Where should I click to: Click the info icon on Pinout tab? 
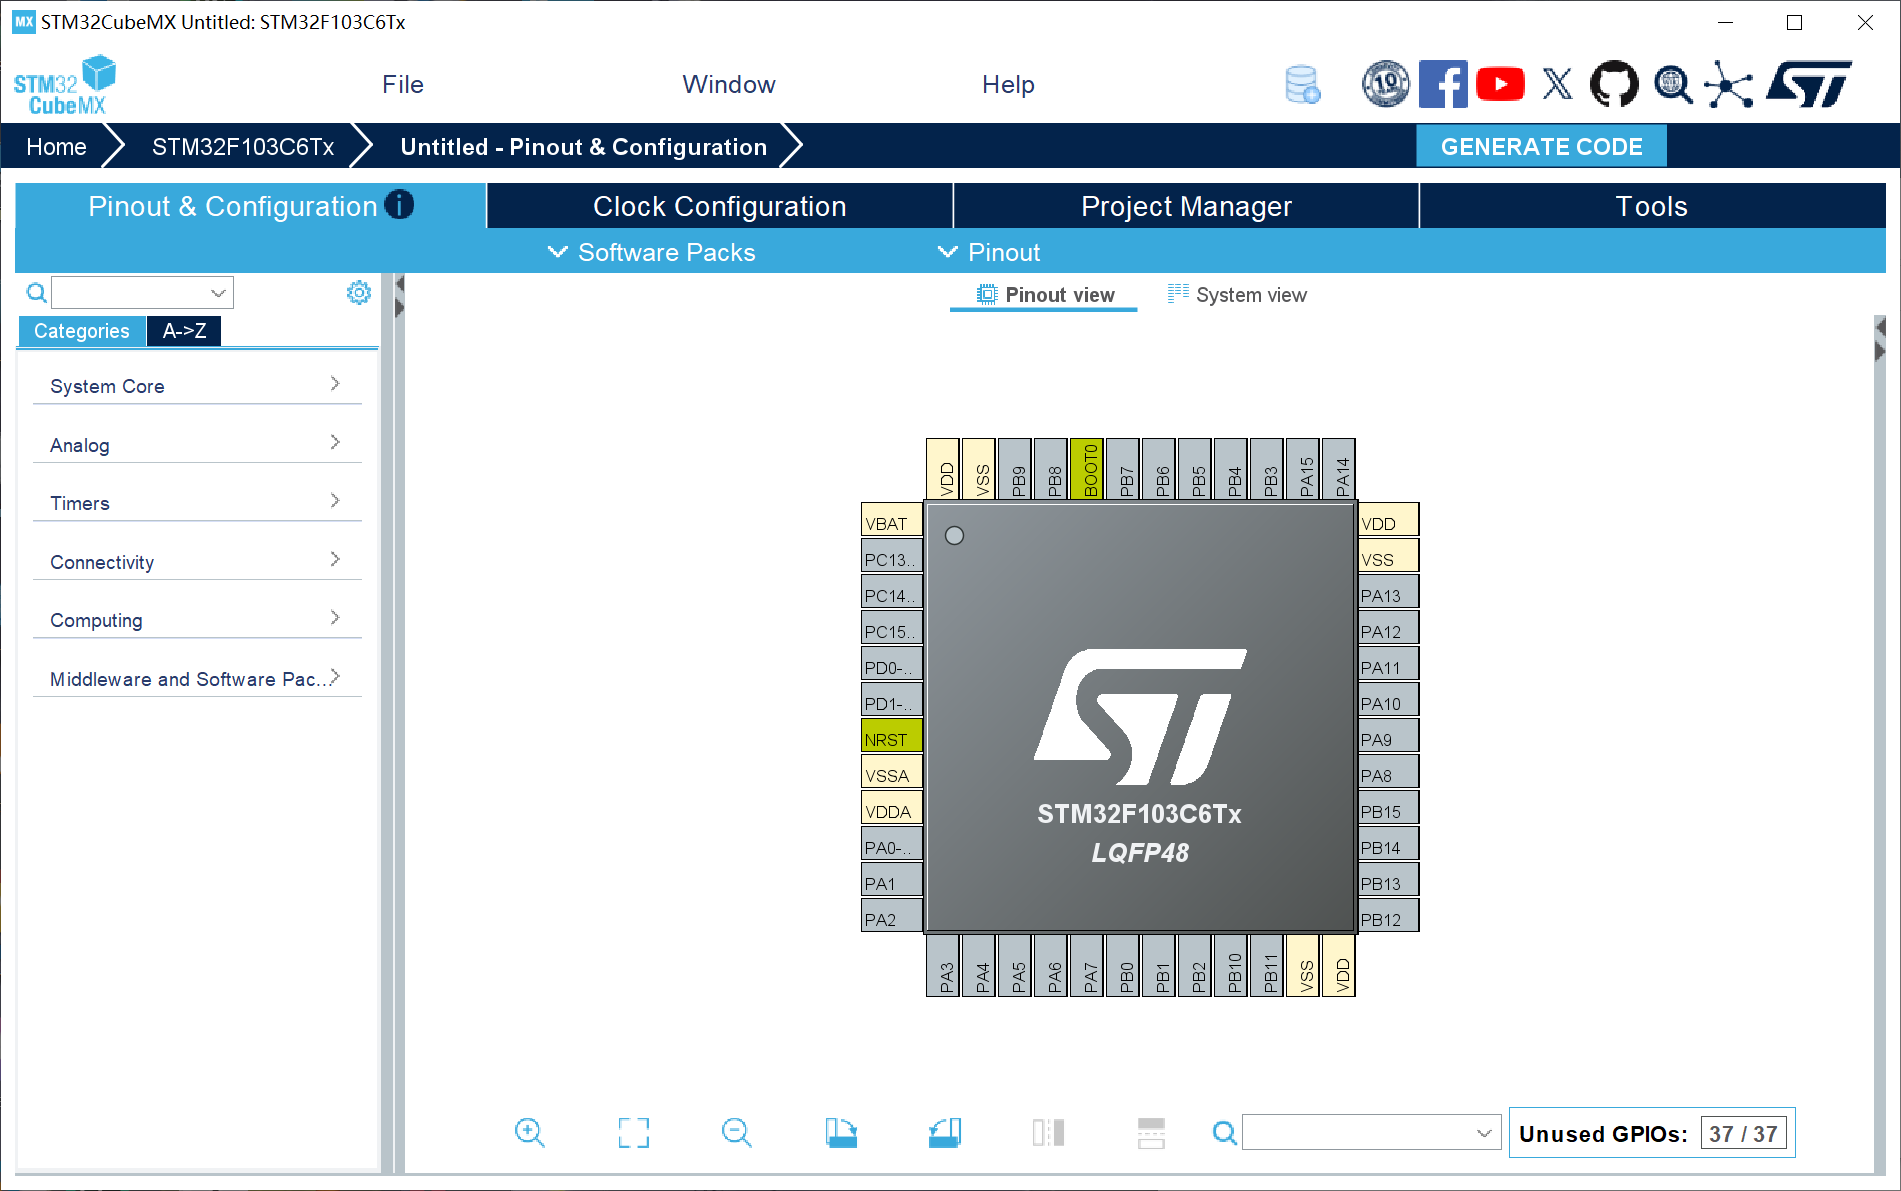pos(399,204)
